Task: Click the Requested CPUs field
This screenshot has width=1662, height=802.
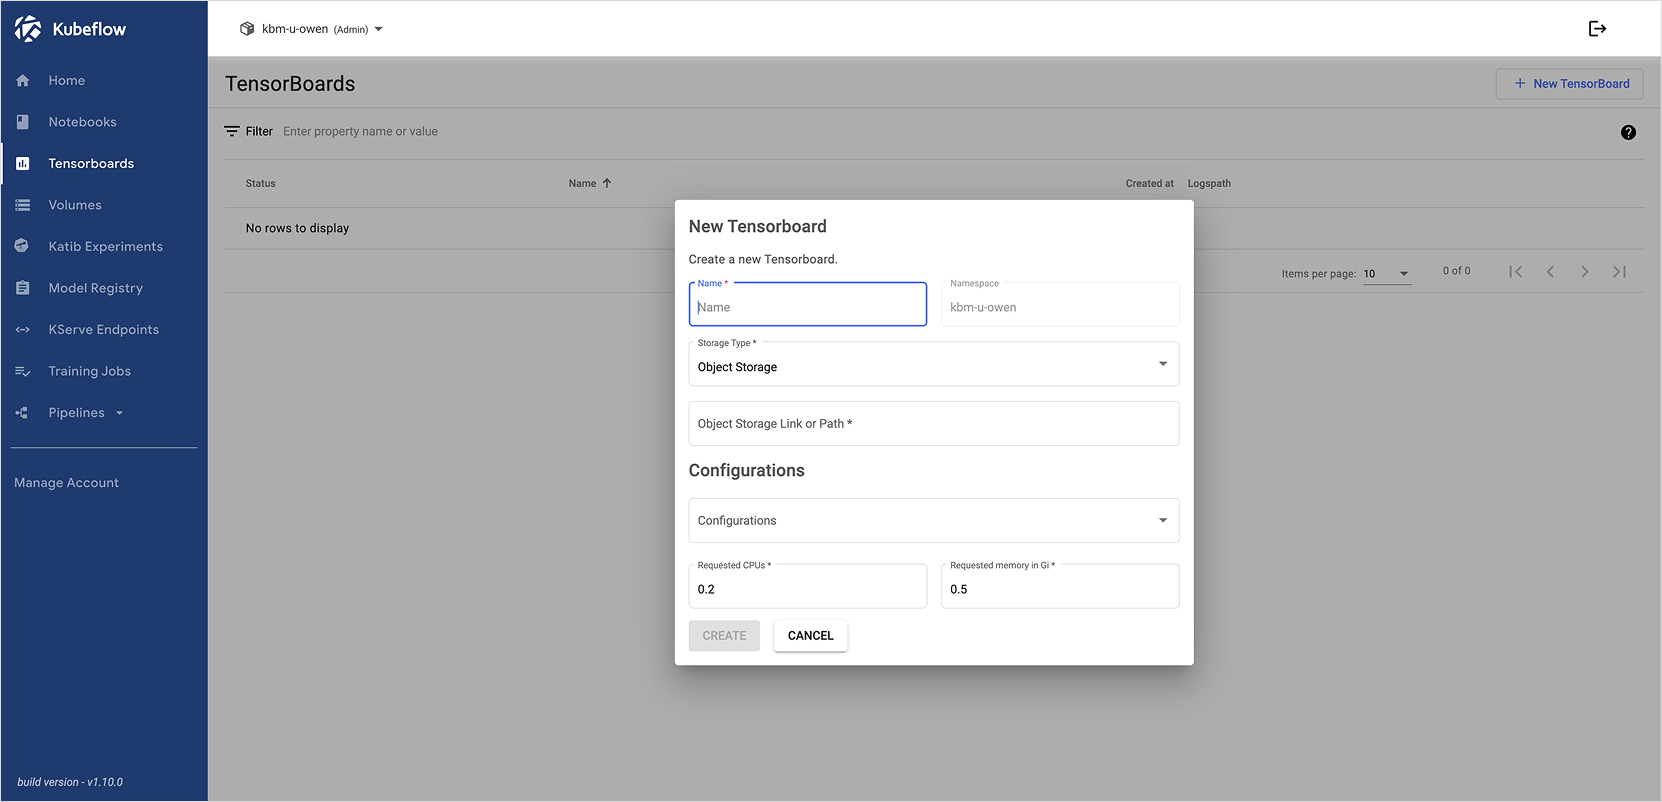Action: [x=808, y=586]
